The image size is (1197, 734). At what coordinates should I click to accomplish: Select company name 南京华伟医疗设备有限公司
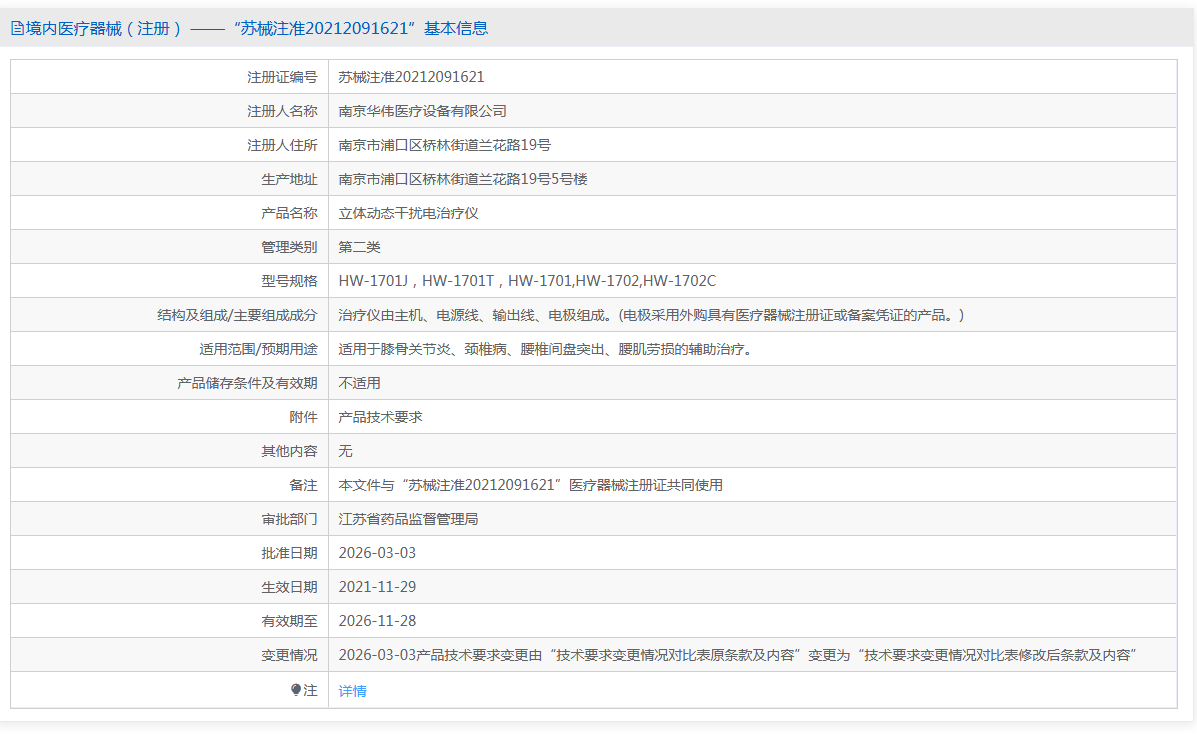[x=423, y=112]
